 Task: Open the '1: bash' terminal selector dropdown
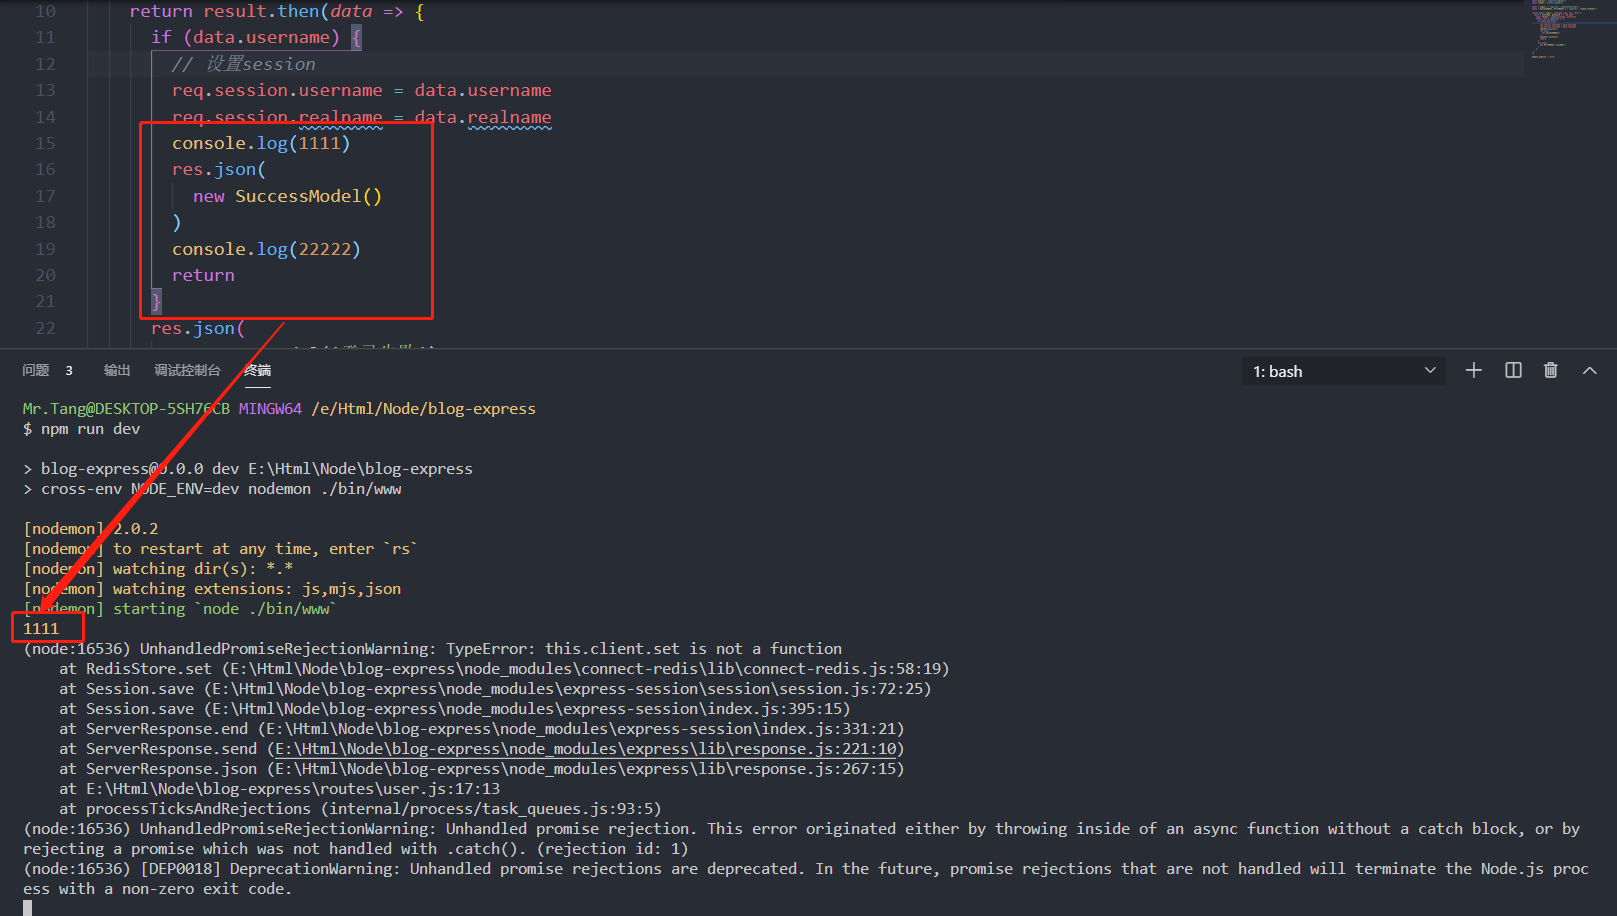[x=1344, y=371]
